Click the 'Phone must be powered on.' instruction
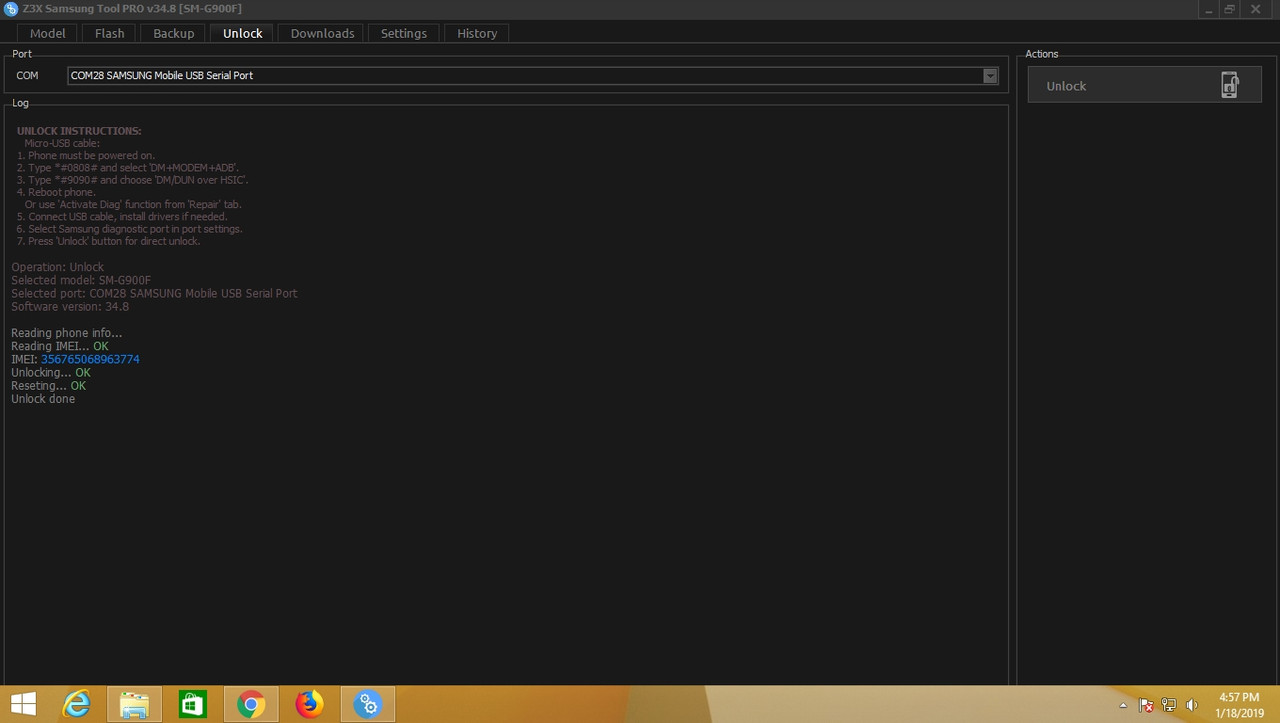Image resolution: width=1280 pixels, height=723 pixels. coord(86,156)
